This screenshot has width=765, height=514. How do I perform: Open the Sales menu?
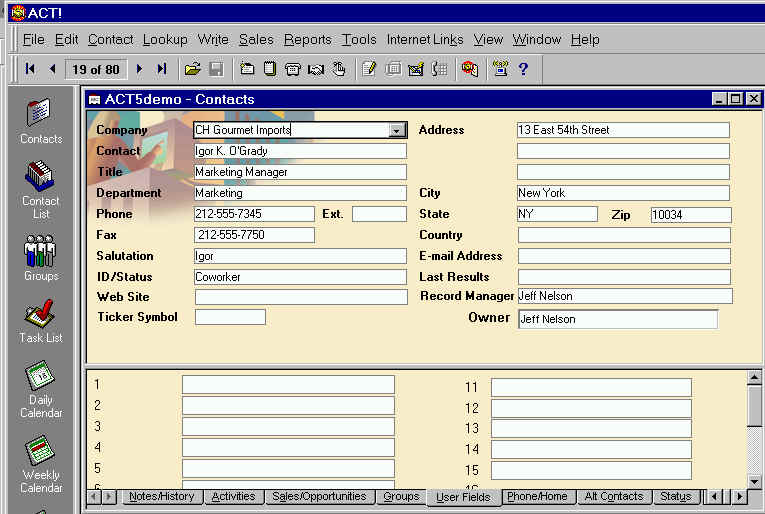[256, 40]
